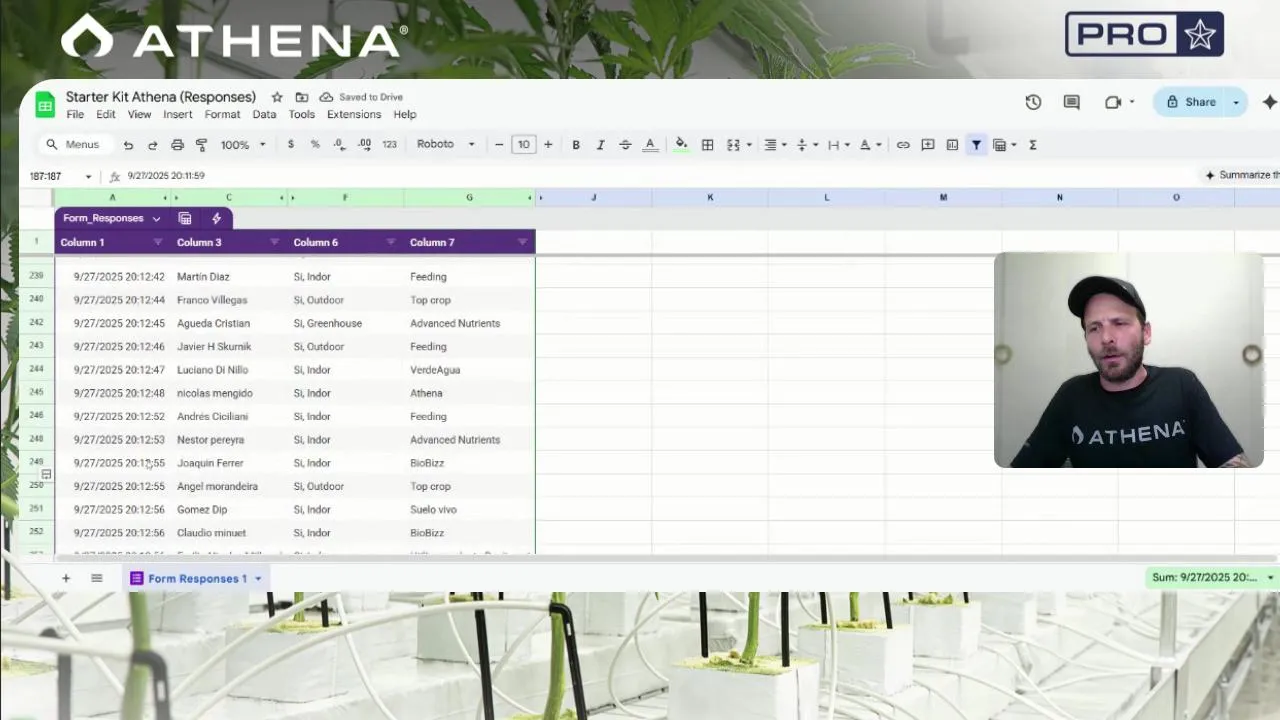Click the Summarize this table chip
This screenshot has width=1280, height=720.
point(1241,175)
